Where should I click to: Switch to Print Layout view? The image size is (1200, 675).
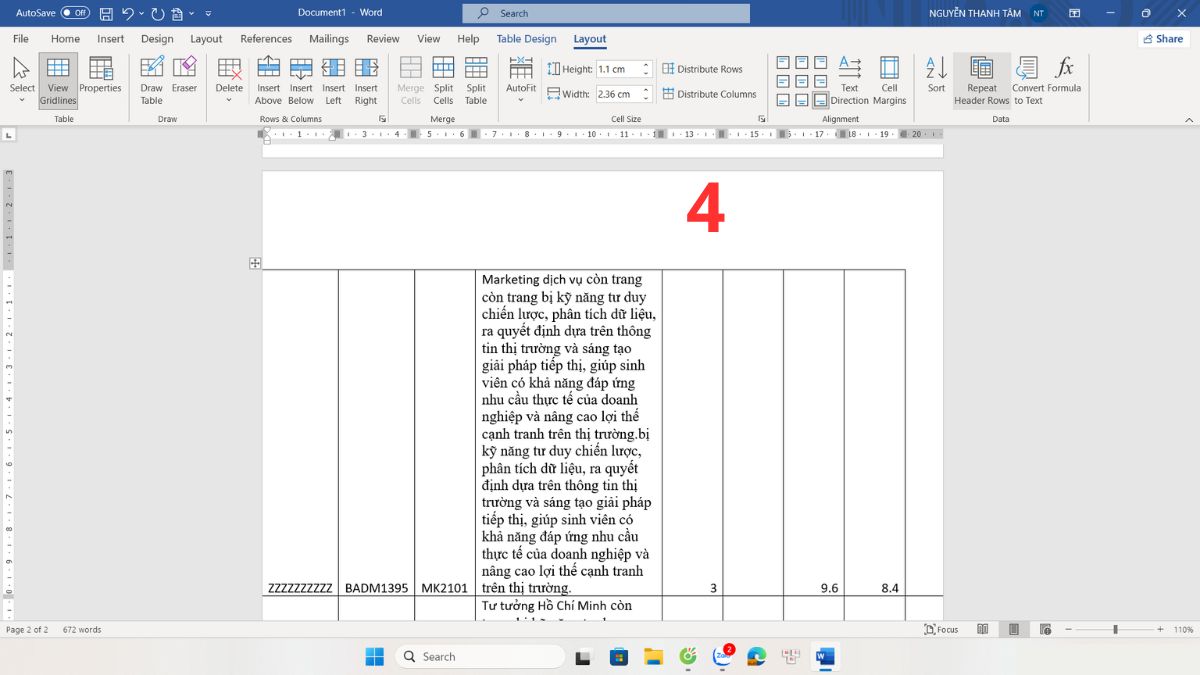1014,630
